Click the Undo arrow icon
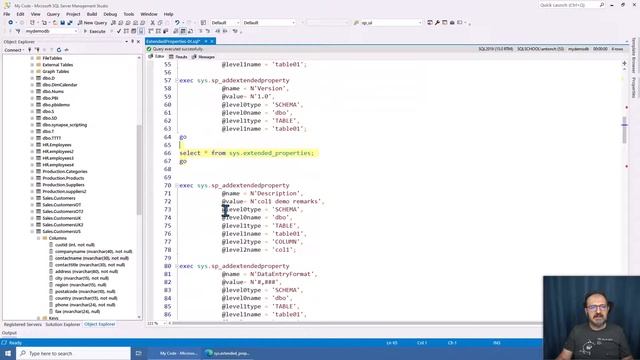The height and width of the screenshot is (360, 640). 177,23
